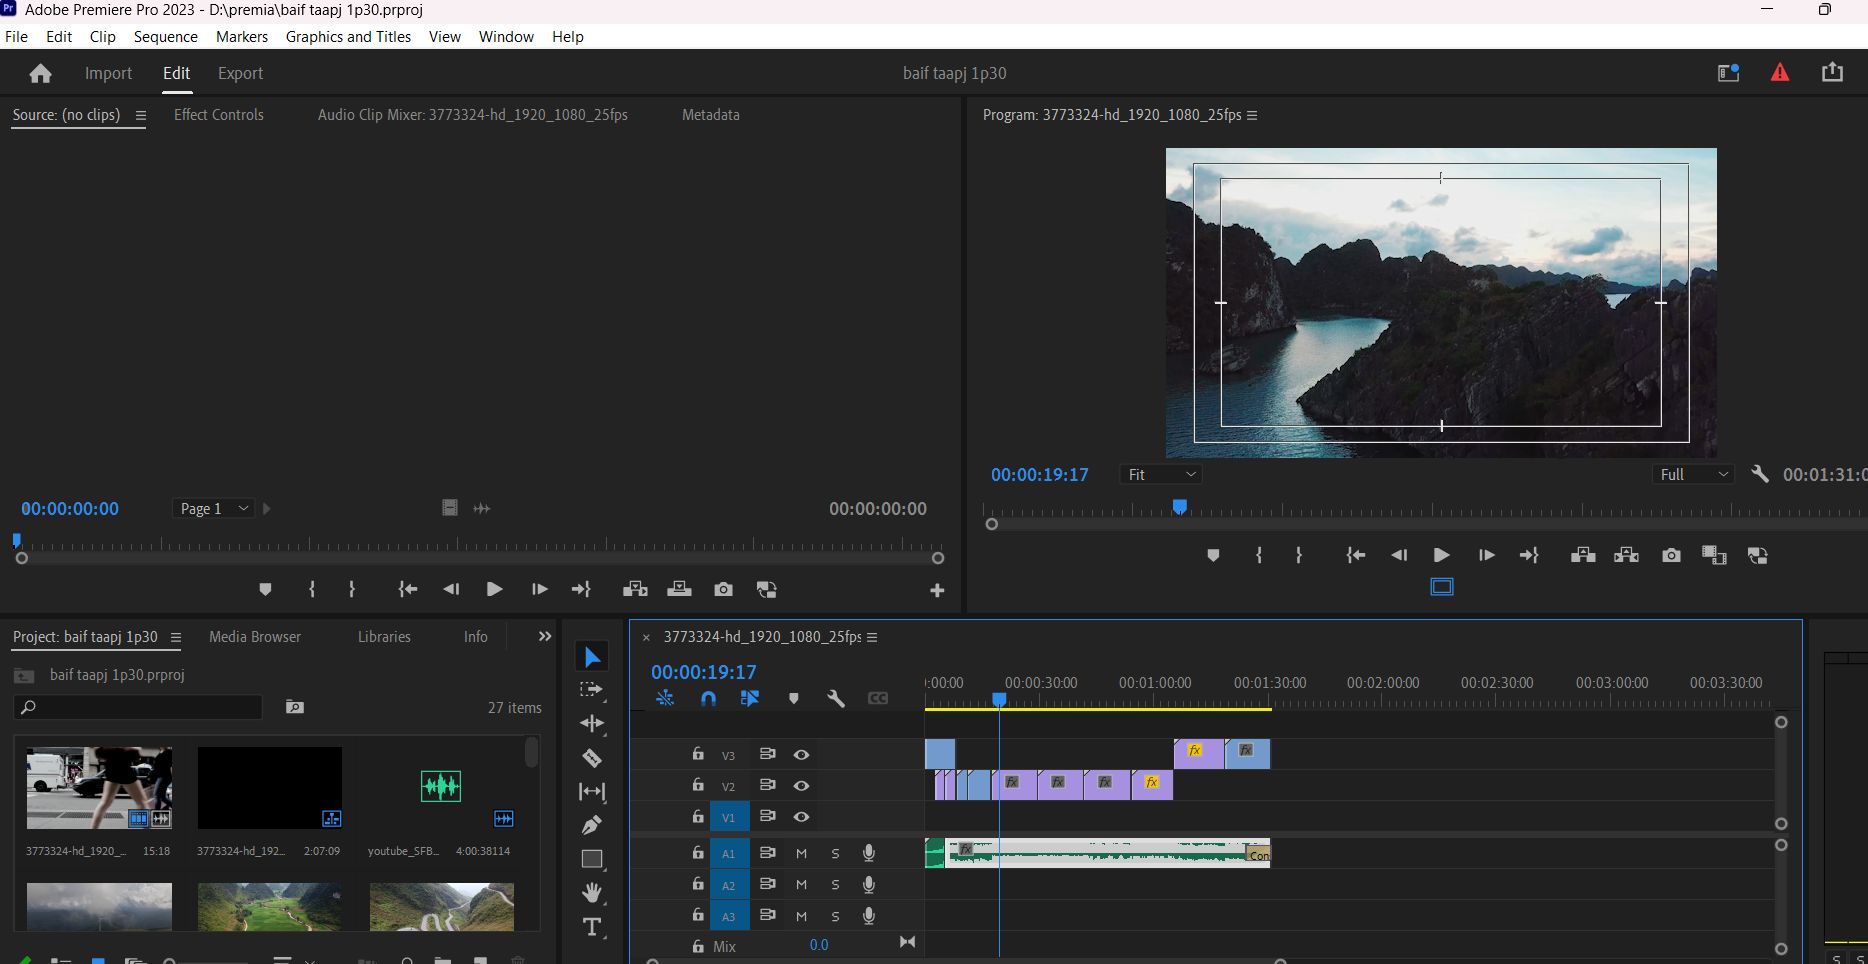Switch to the Effect Controls tab
The width and height of the screenshot is (1868, 964).
coord(219,115)
